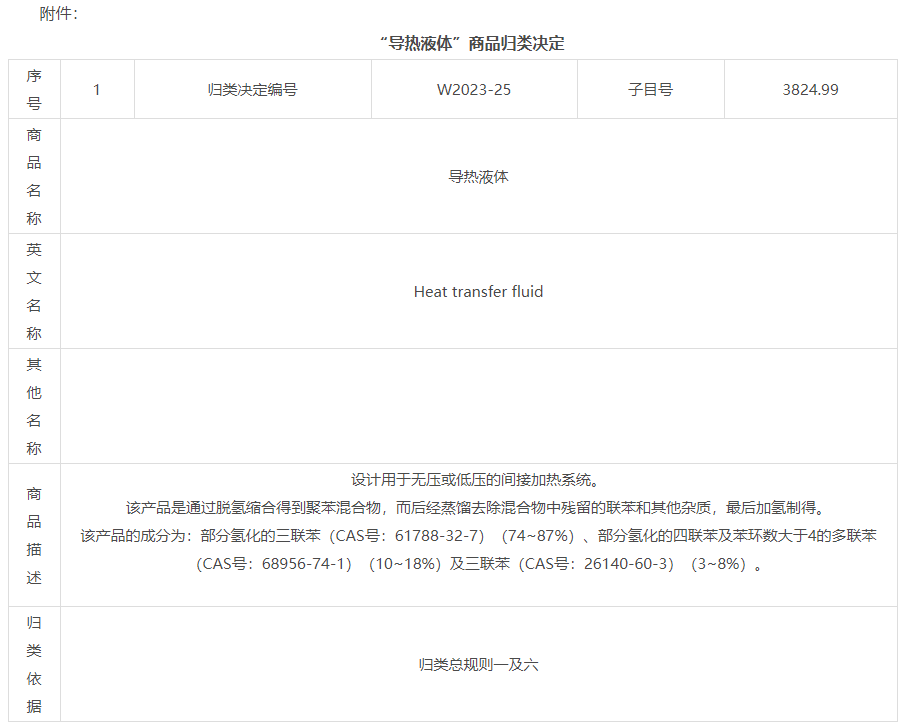This screenshot has width=900, height=727.
Task: Click the document title “导热液体”商品归类决定
Action: click(x=472, y=43)
